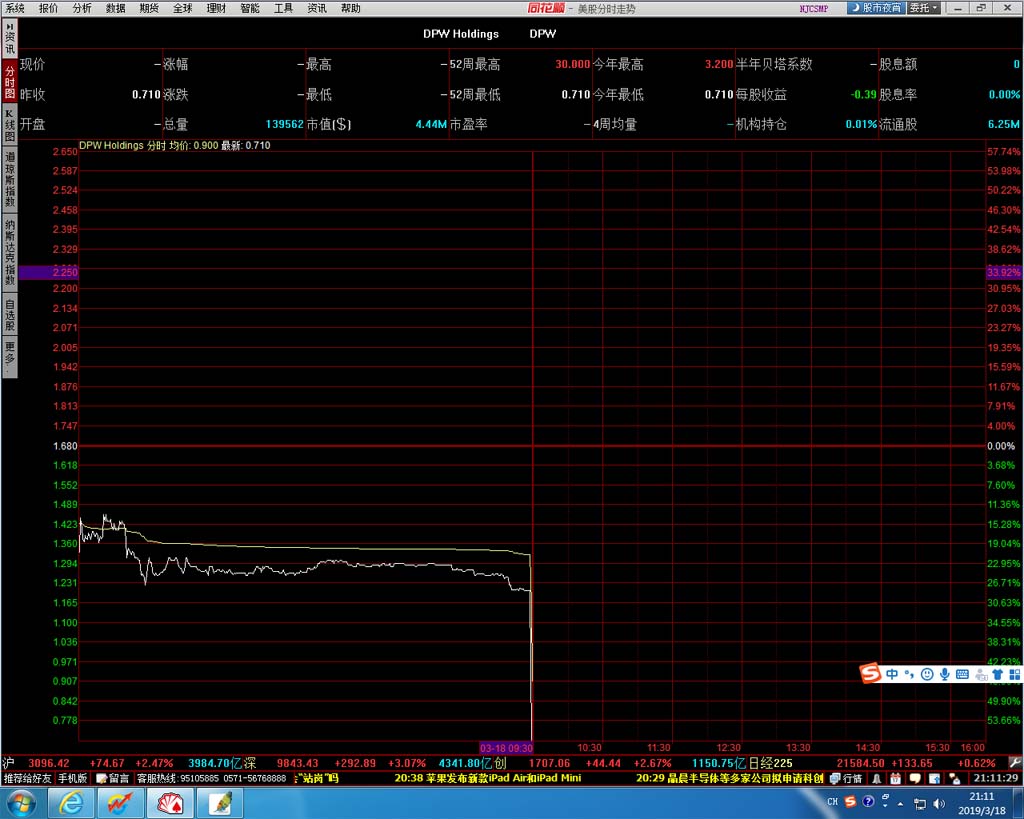Click the 52周最高 value 30.000
Image resolution: width=1024 pixels, height=819 pixels.
point(573,64)
